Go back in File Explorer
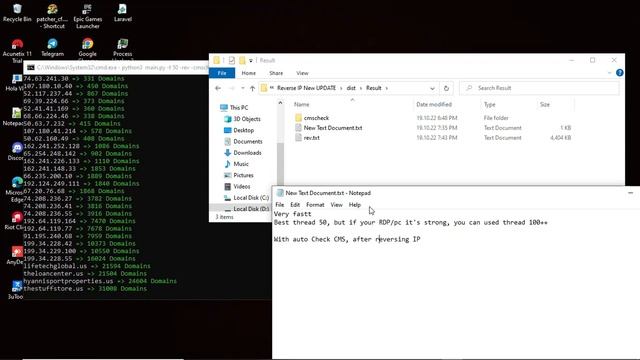Screen dimensions: 640x360 218,88
